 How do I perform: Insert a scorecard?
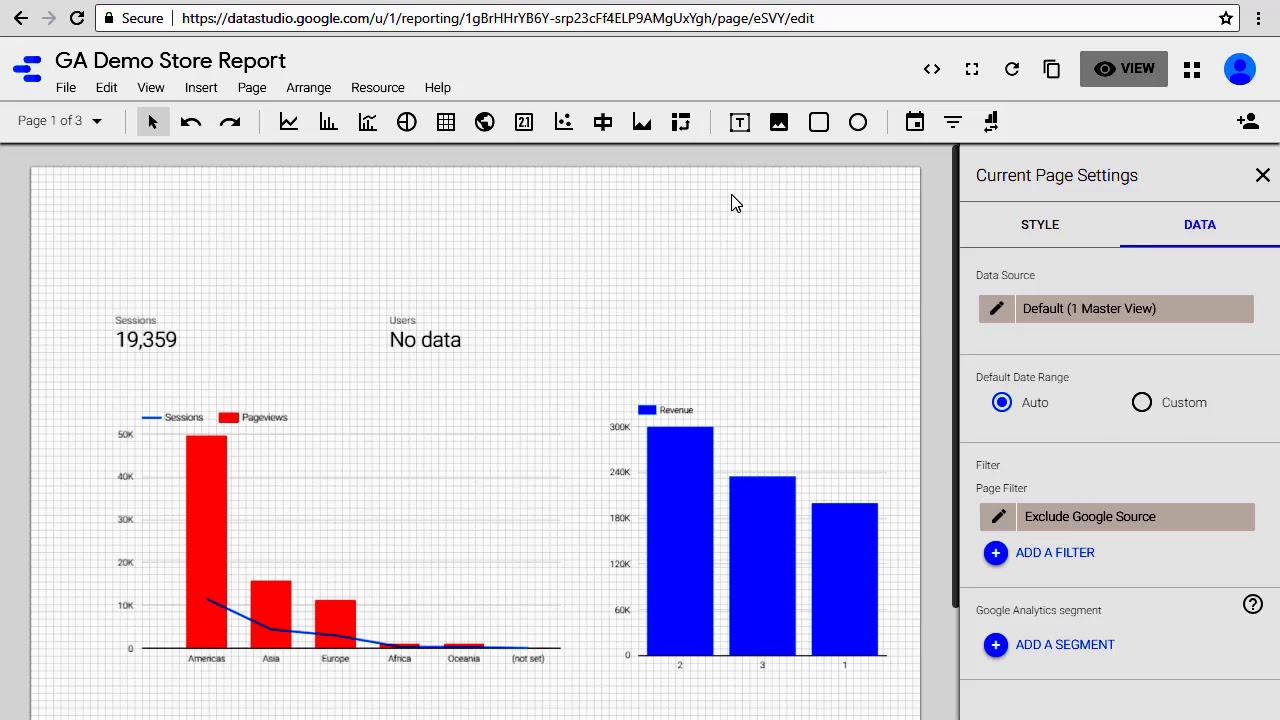tap(524, 122)
